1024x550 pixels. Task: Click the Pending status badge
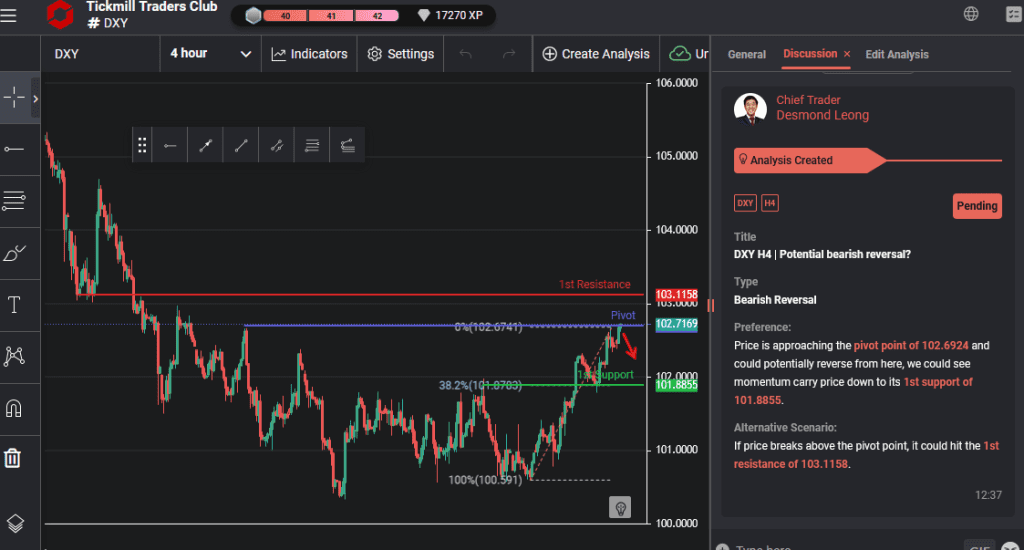pyautogui.click(x=977, y=206)
